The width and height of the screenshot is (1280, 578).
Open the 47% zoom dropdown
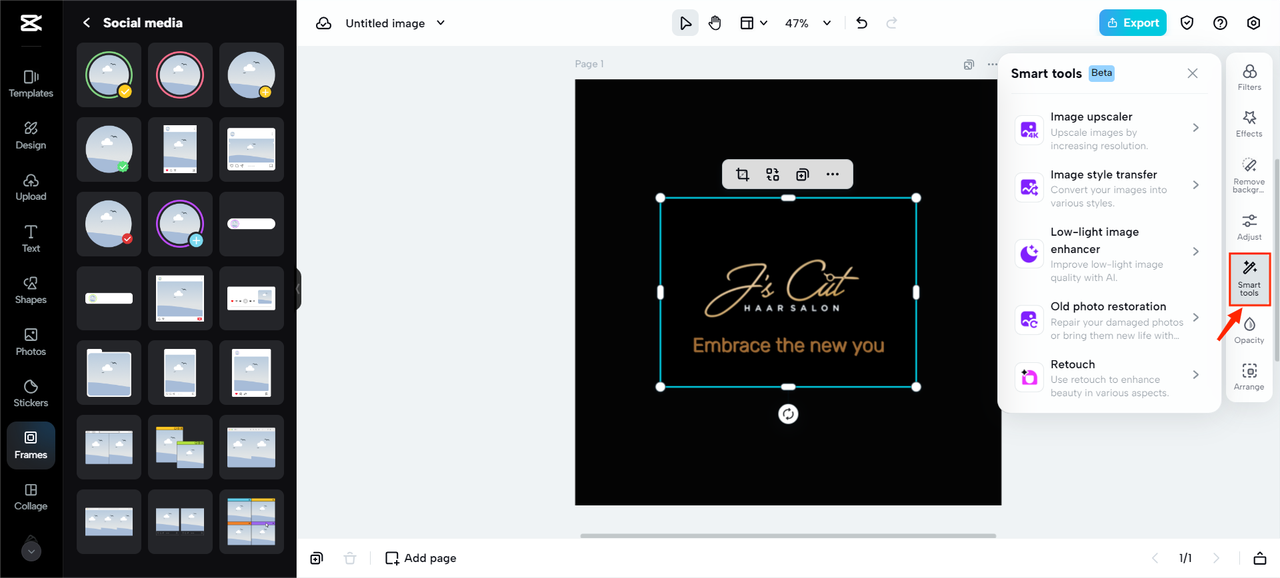(x=806, y=23)
